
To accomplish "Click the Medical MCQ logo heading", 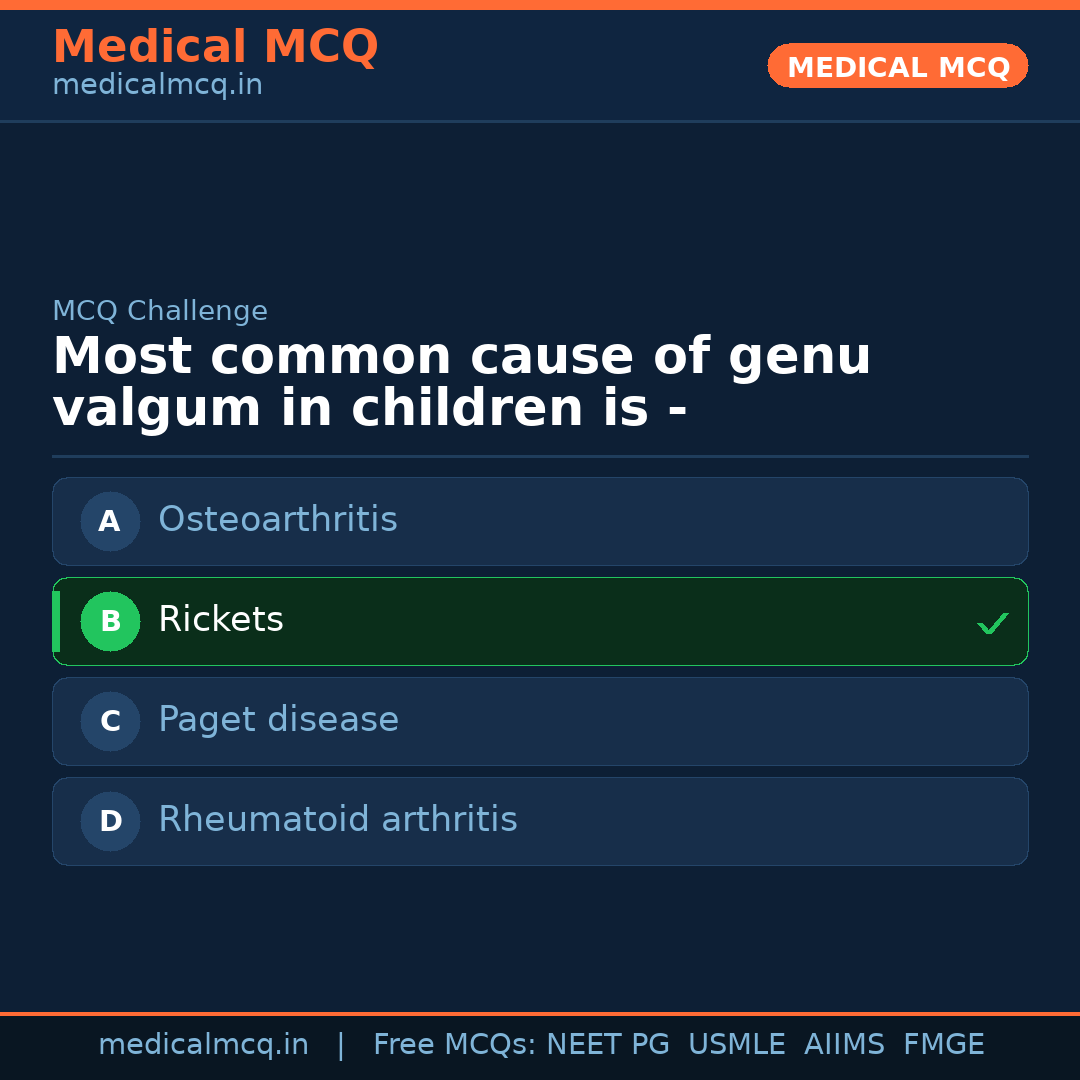I will point(215,46).
